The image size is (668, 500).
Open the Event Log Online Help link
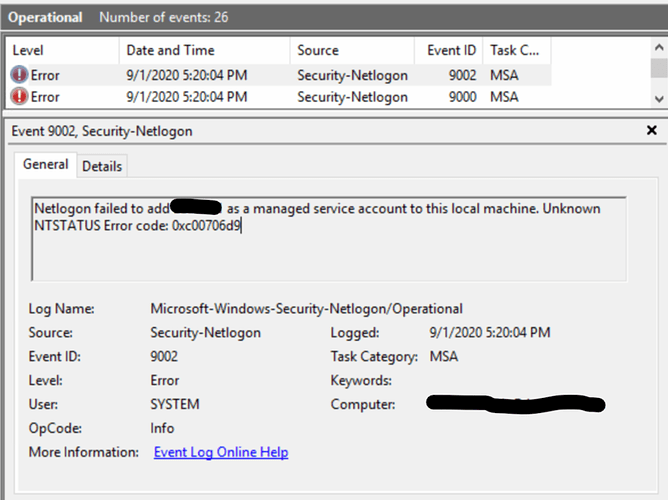click(x=221, y=452)
